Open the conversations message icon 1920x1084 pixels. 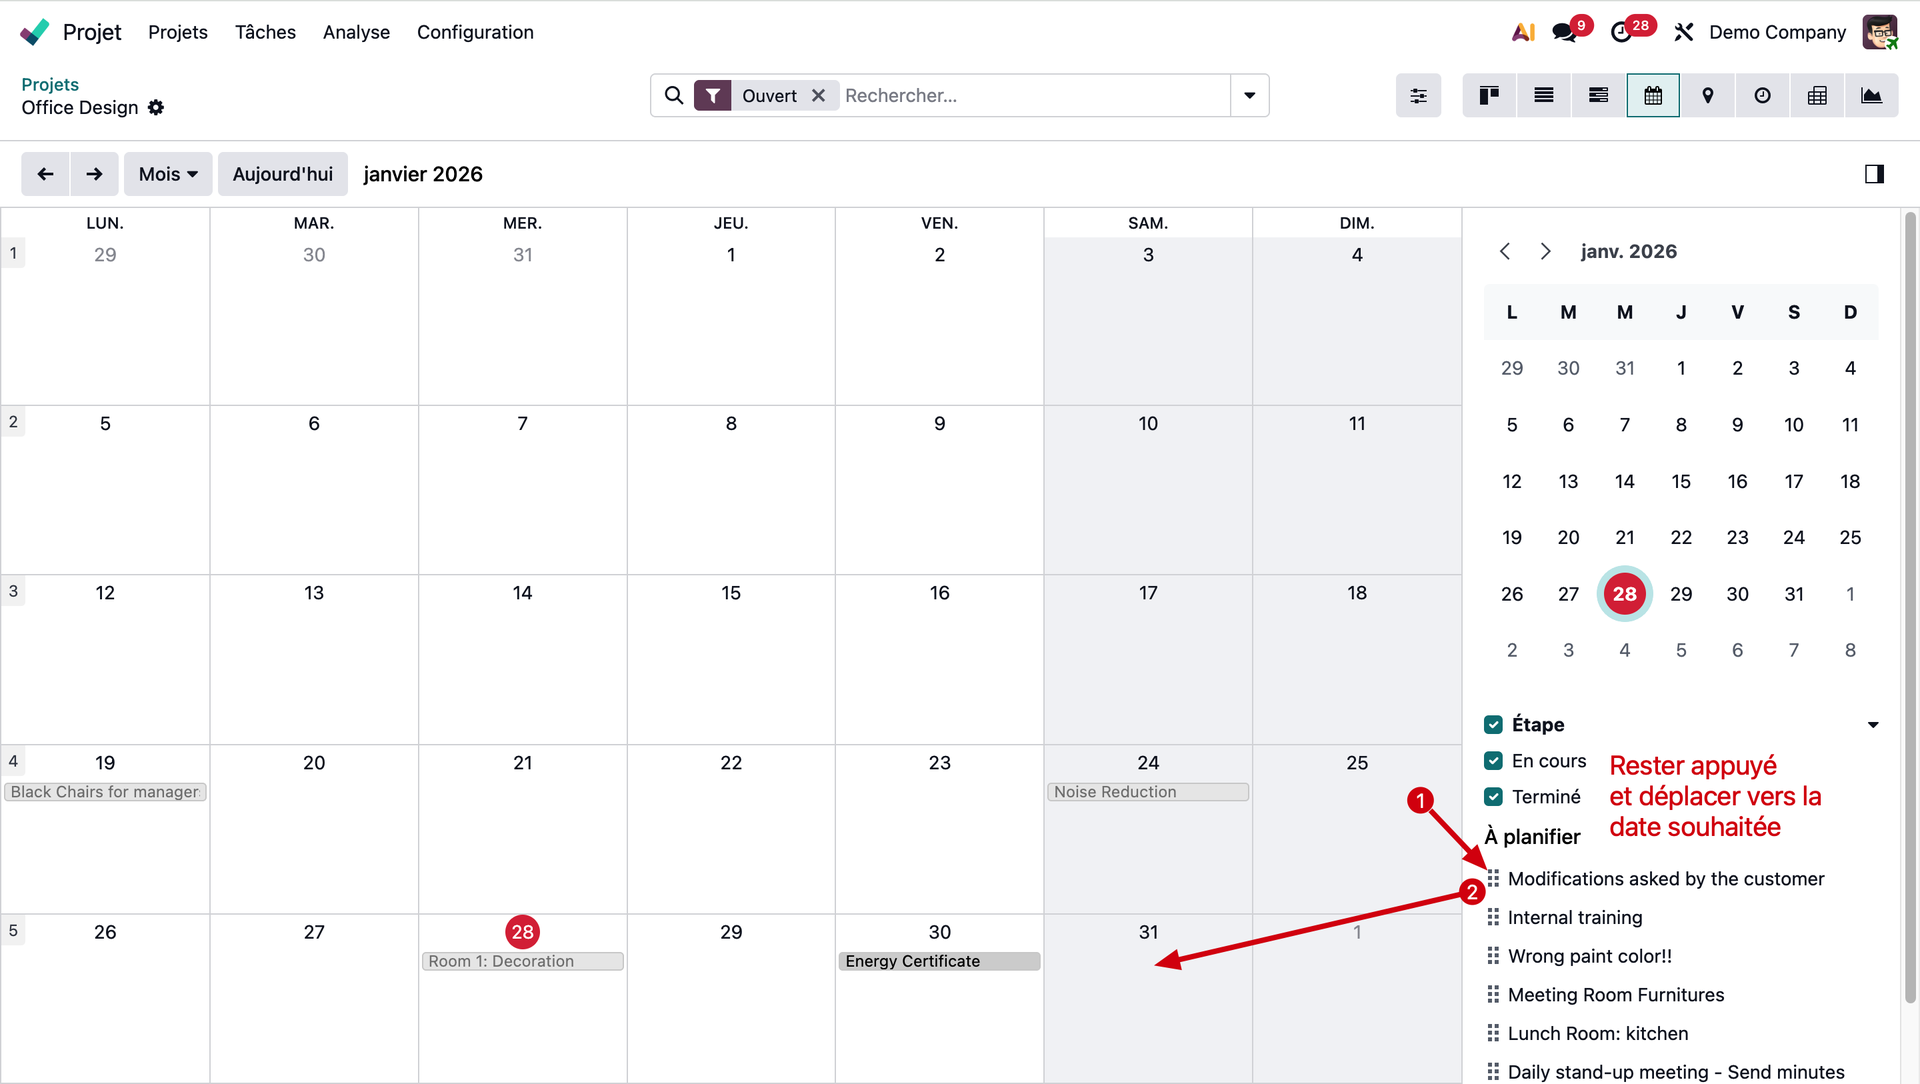point(1564,32)
